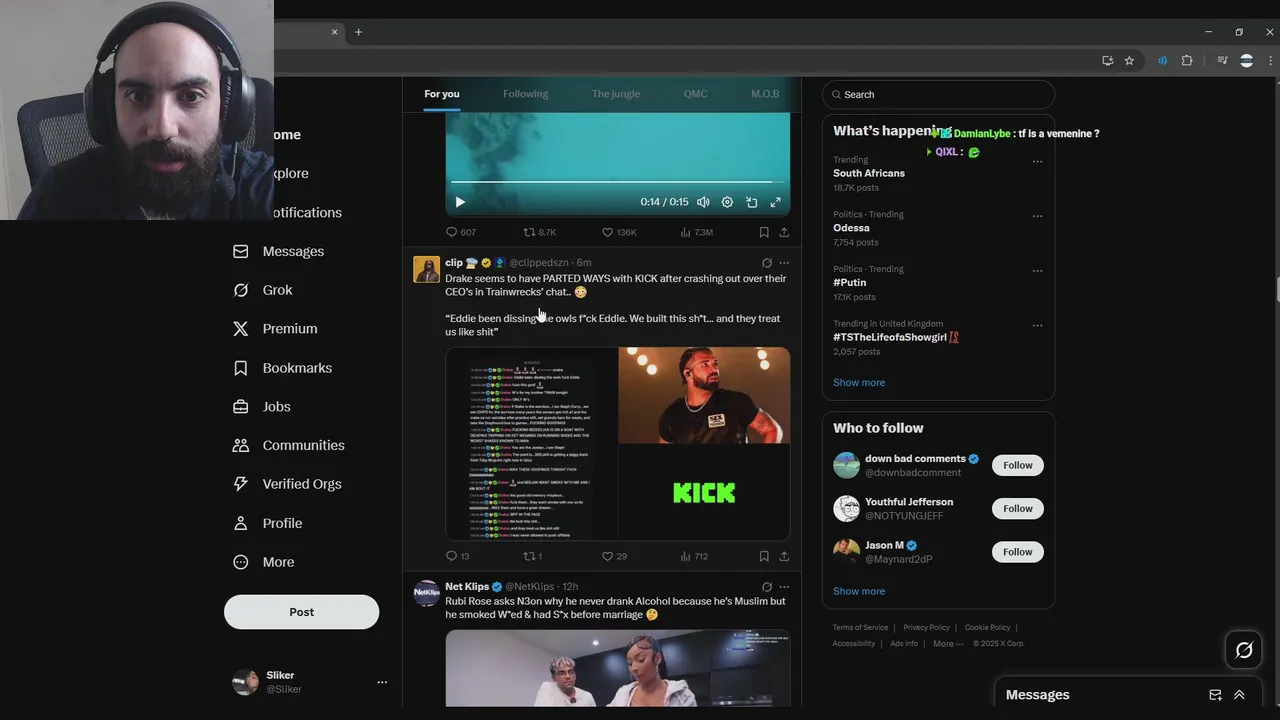Viewport: 1280px width, 720px height.
Task: Follow Youthful Jefferson
Action: (x=1018, y=508)
